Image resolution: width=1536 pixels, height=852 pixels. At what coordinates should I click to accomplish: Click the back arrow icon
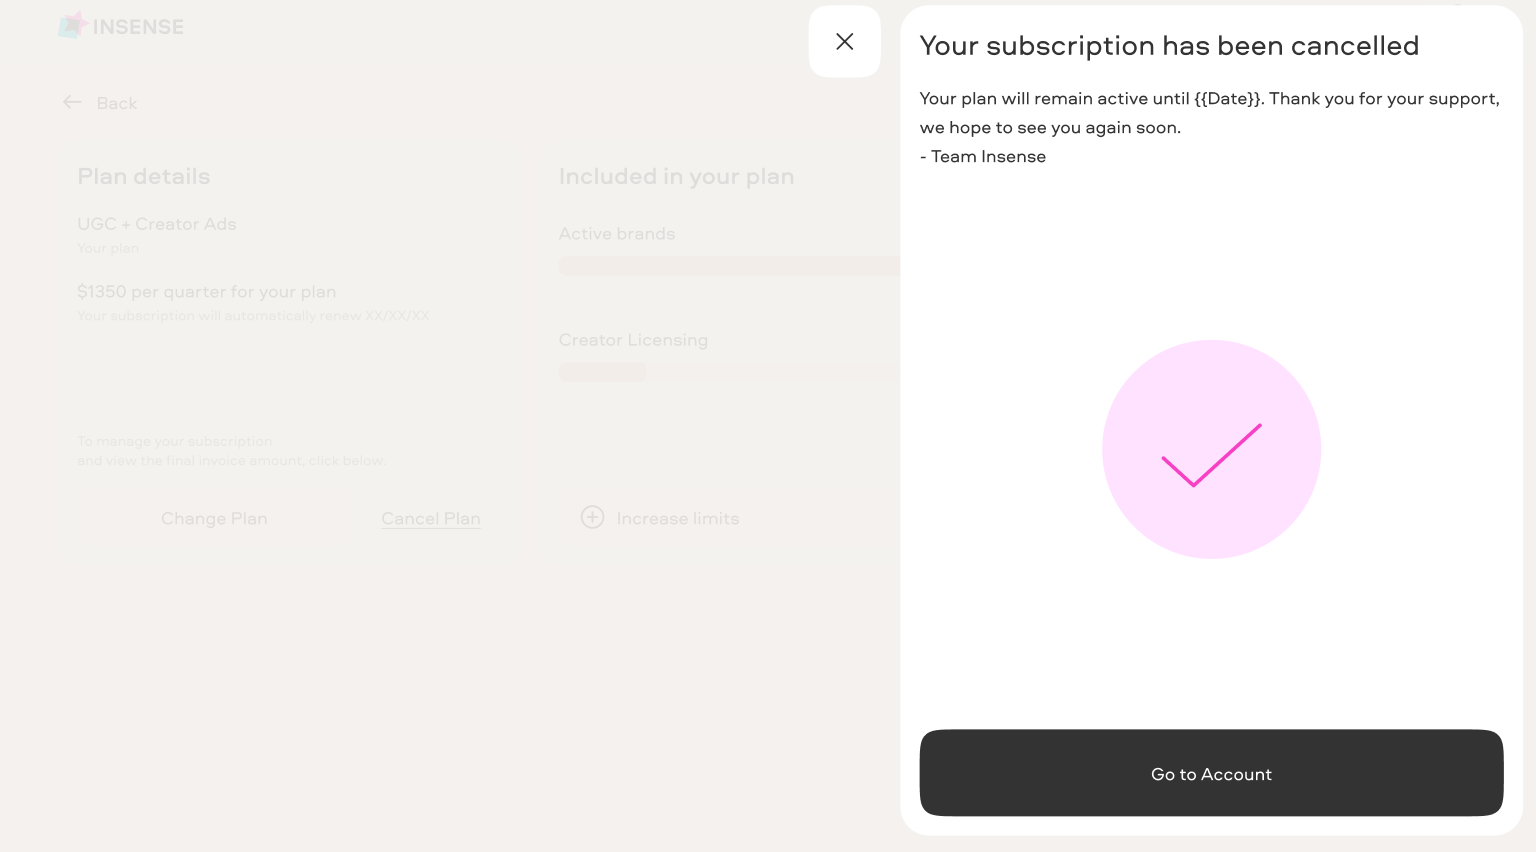[72, 102]
